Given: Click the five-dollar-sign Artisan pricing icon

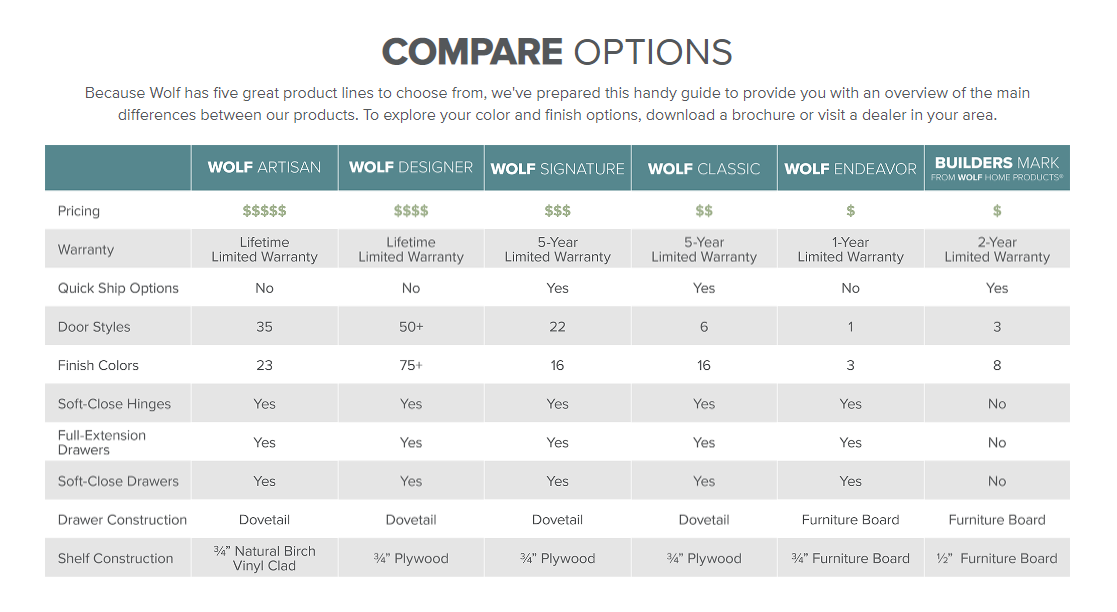Looking at the screenshot, I should (264, 211).
